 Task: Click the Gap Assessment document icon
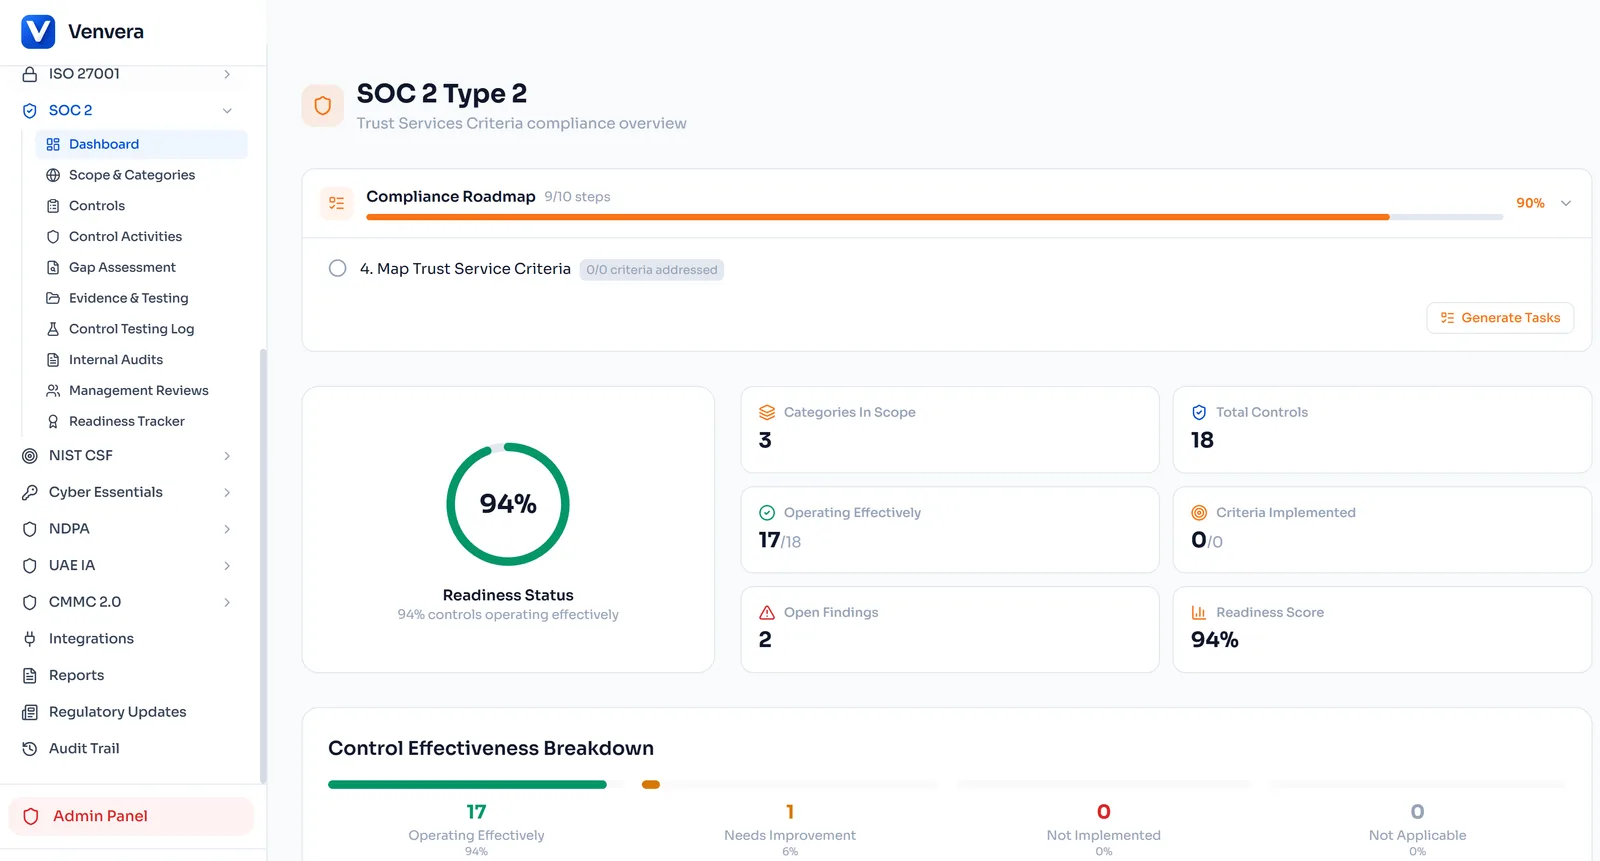click(53, 268)
